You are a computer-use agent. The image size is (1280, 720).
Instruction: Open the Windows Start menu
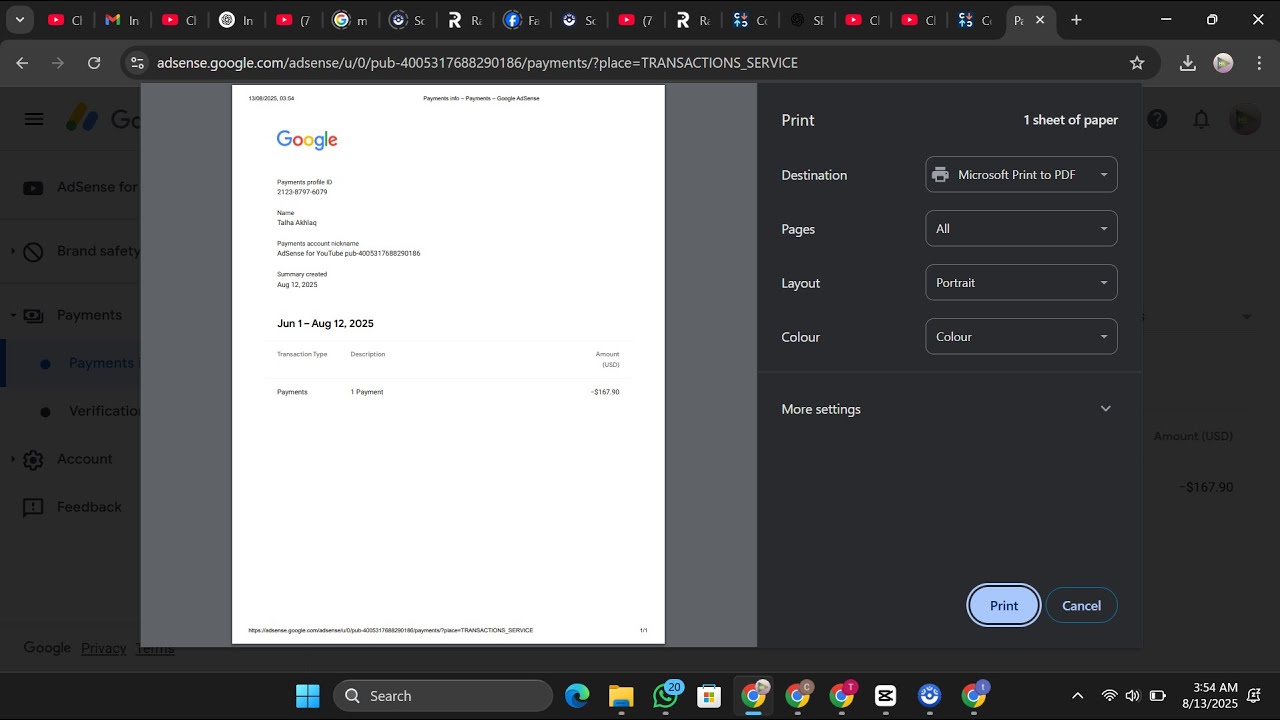click(308, 696)
